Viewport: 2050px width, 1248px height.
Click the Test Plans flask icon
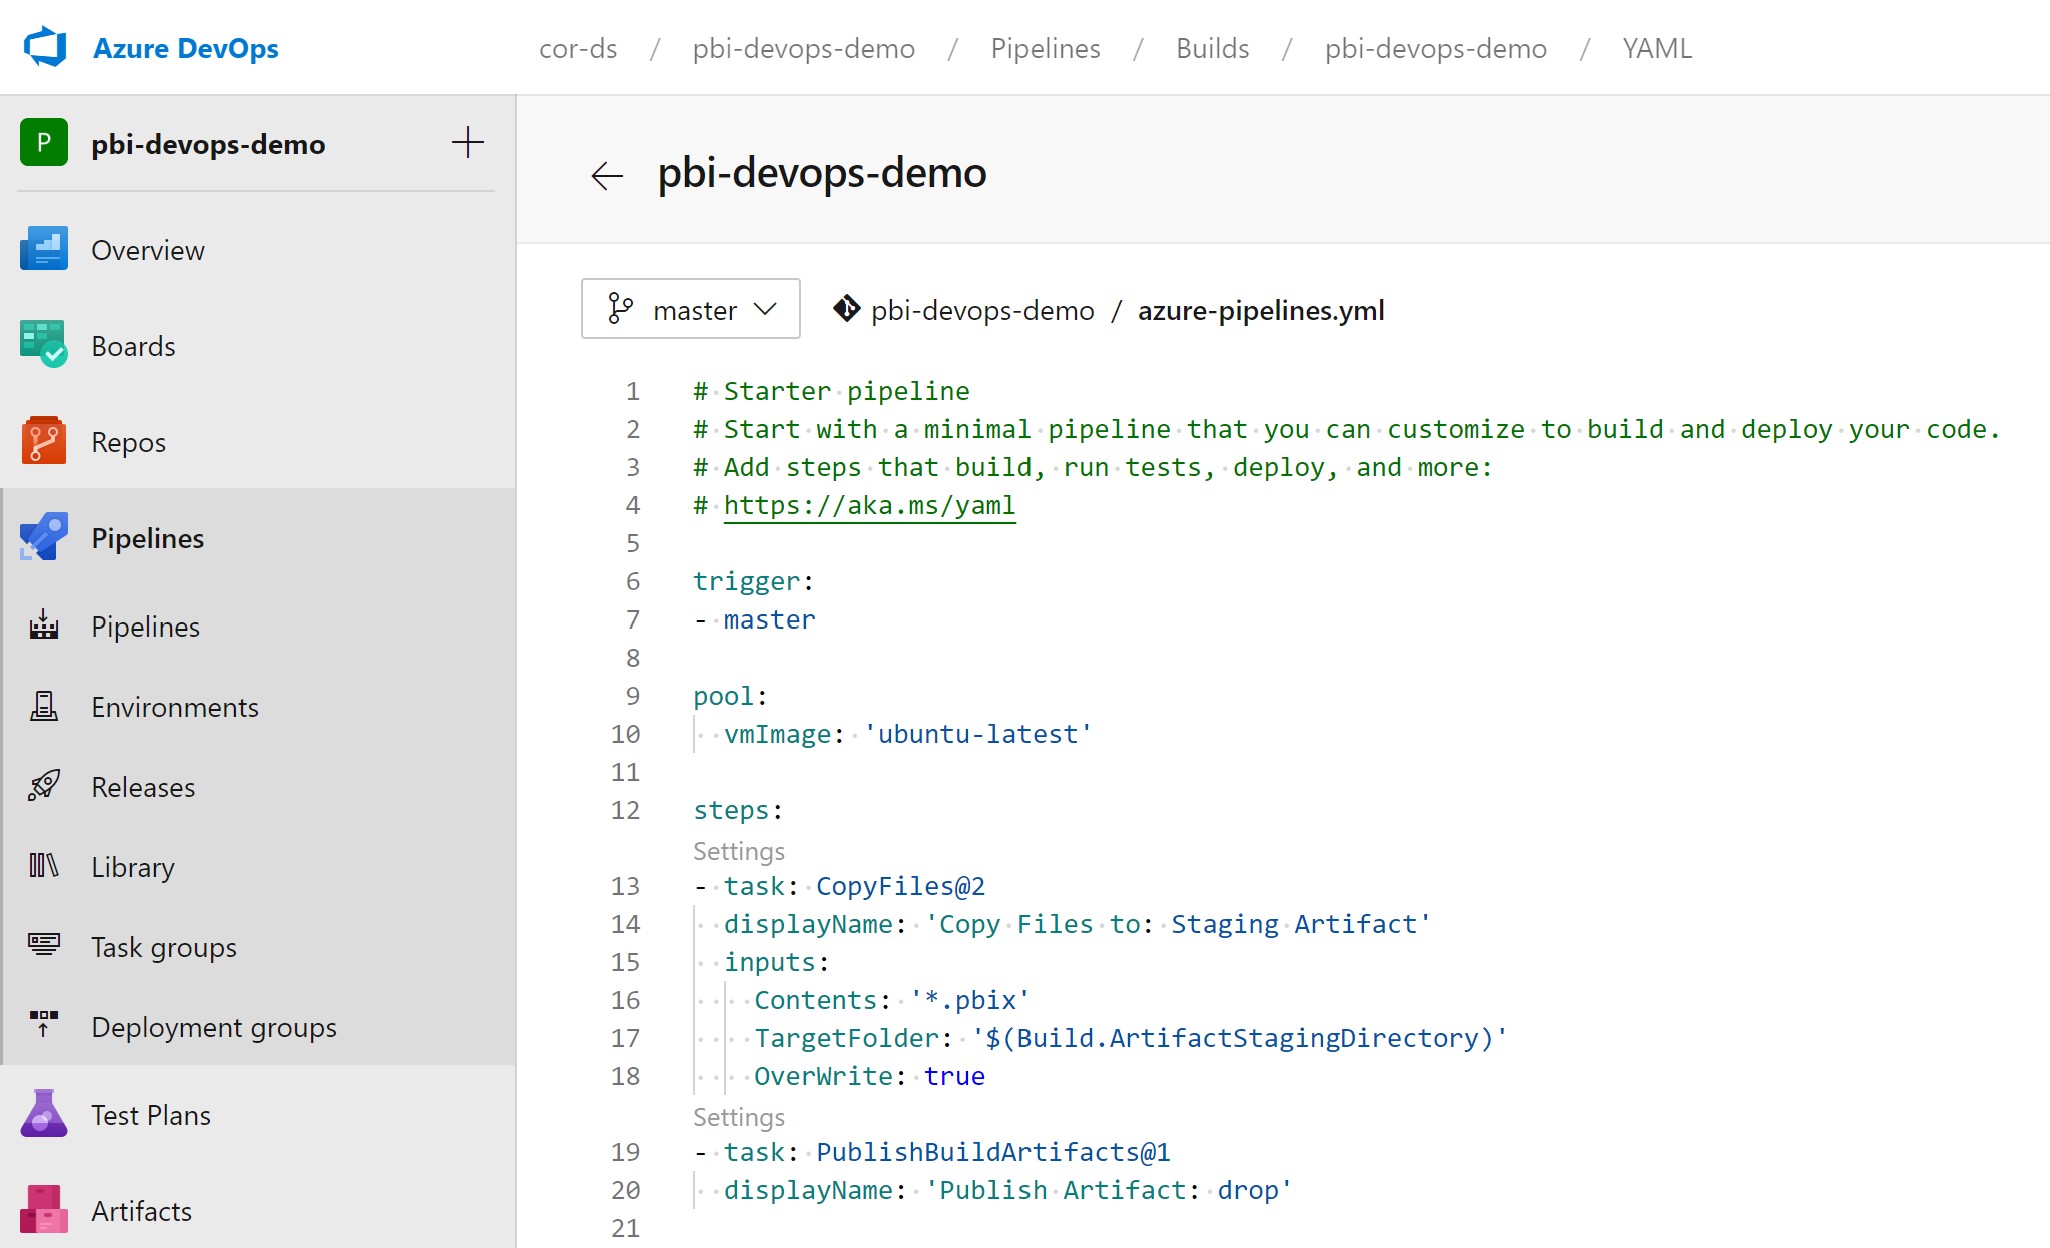pyautogui.click(x=43, y=1115)
